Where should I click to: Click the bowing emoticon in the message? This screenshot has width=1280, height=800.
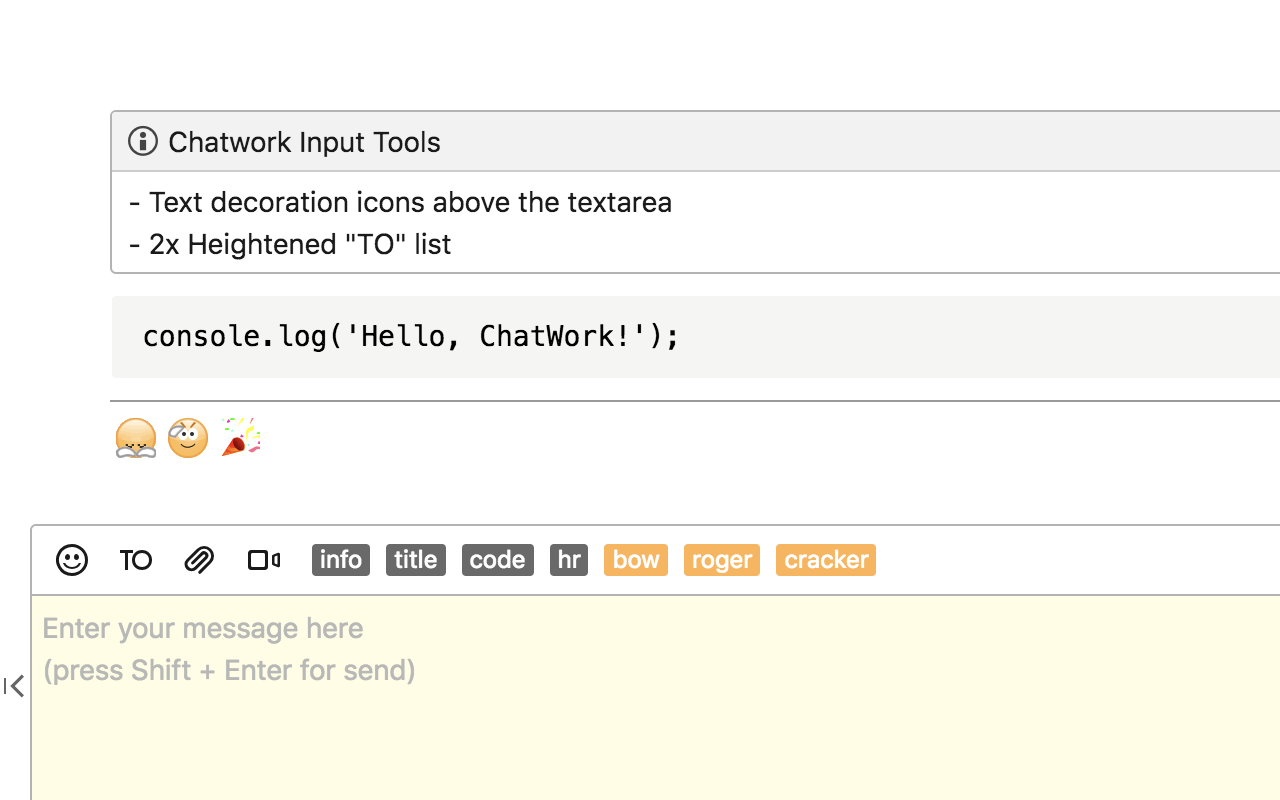pos(136,438)
